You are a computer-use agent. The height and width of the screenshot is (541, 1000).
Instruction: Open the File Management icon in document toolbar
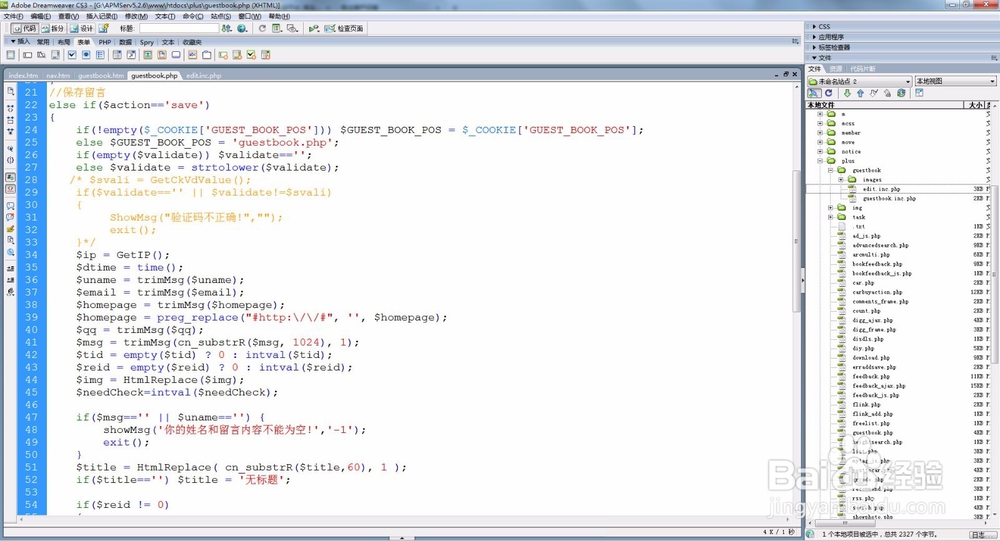pyautogui.click(x=226, y=29)
